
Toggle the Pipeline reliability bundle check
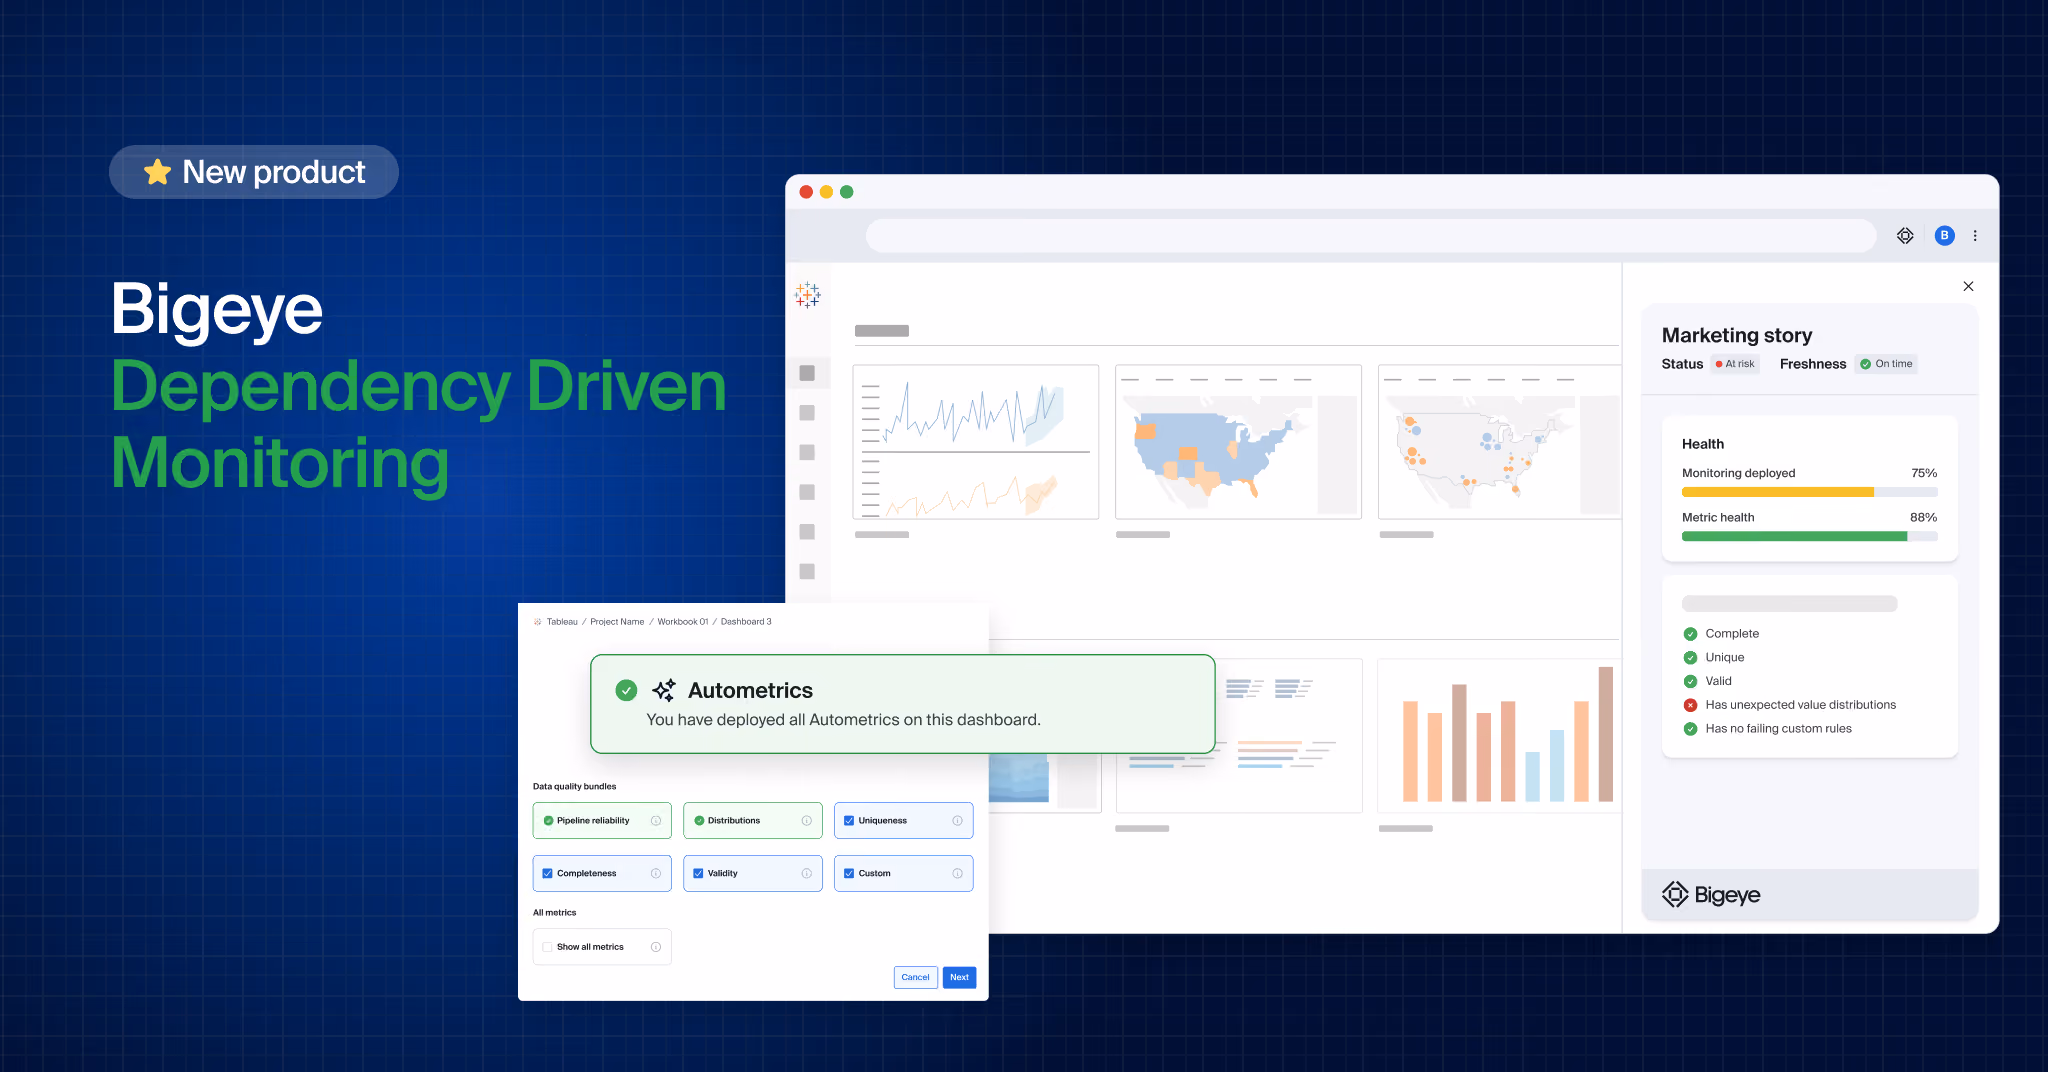(548, 821)
